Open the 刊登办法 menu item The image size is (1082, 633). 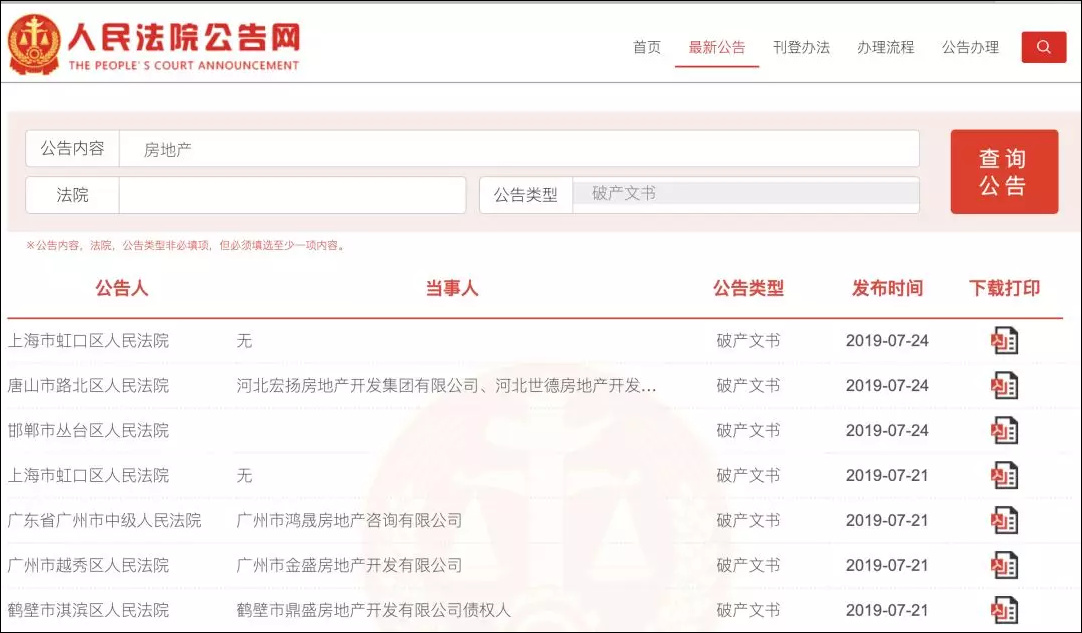[801, 47]
